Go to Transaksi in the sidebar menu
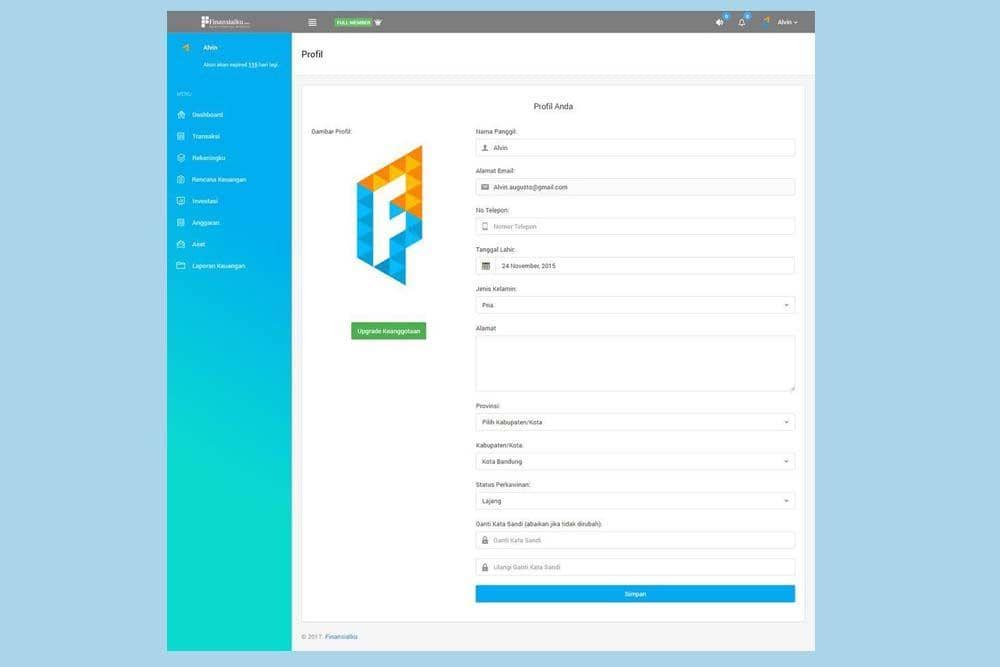The width and height of the screenshot is (1000, 667). point(206,136)
